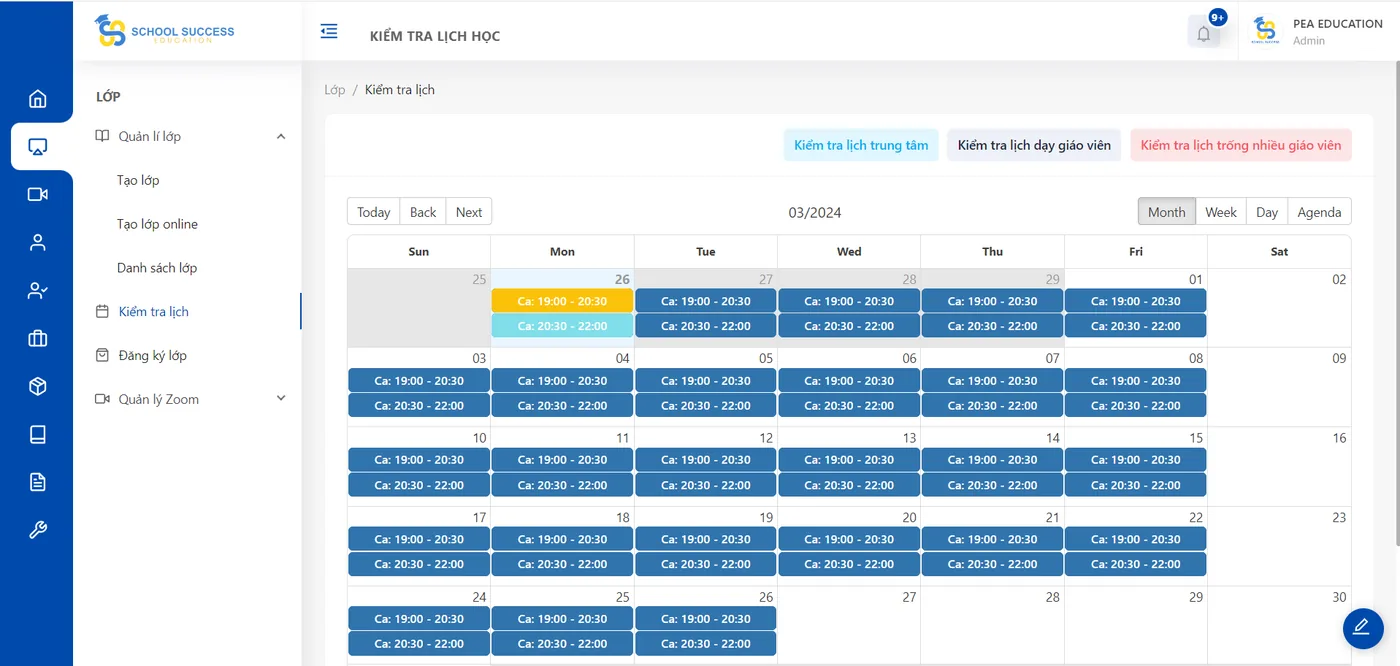Screen dimensions: 1400x666
Task: Advance the calendar with Next
Action: 469,212
